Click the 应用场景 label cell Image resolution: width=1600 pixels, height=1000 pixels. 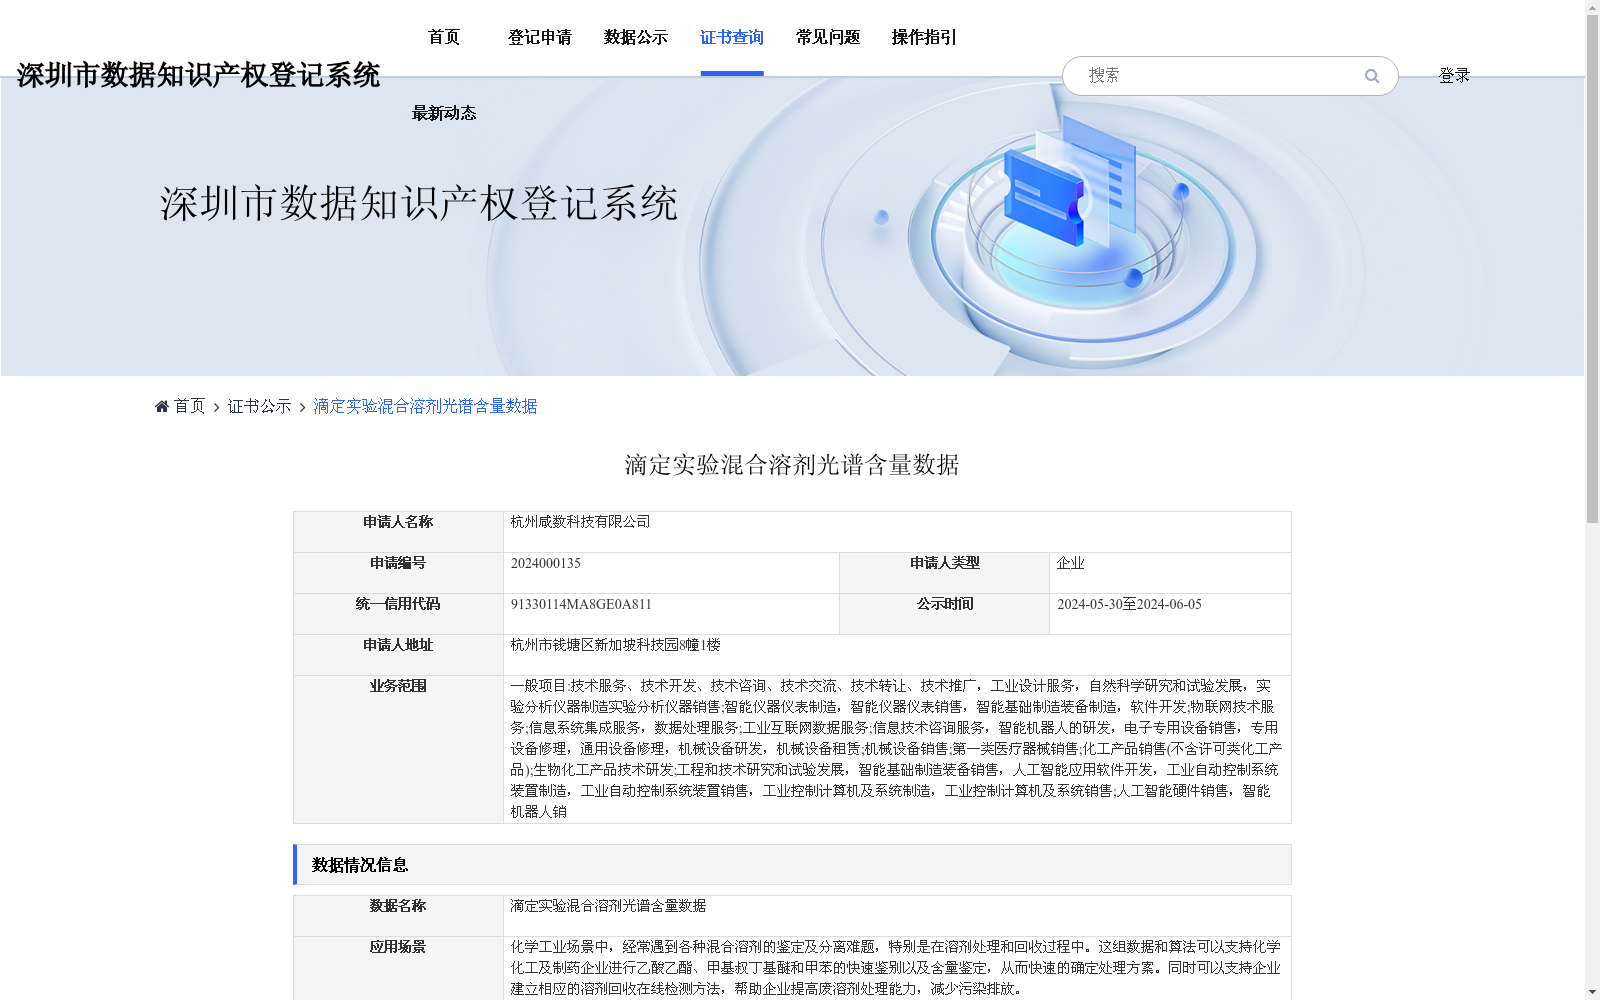click(398, 967)
